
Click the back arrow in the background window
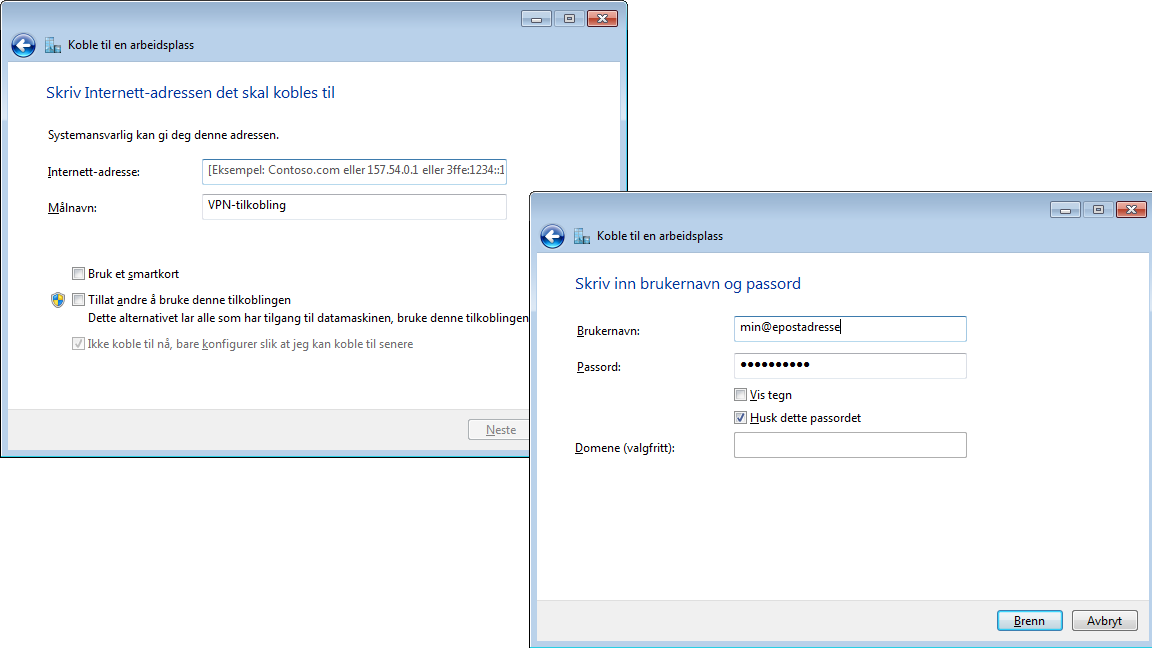point(22,44)
